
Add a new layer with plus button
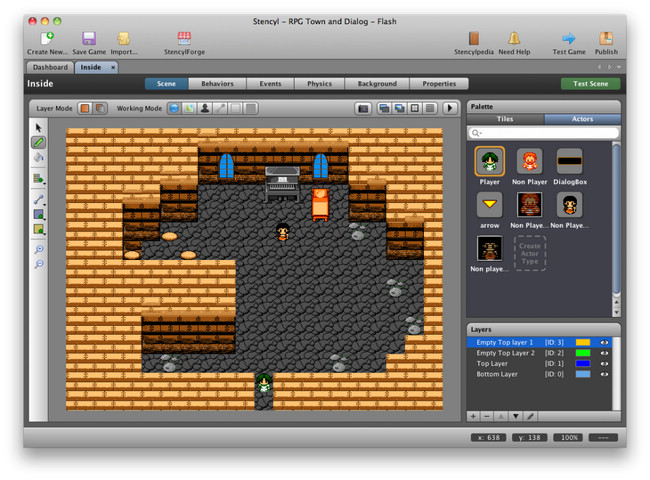473,416
